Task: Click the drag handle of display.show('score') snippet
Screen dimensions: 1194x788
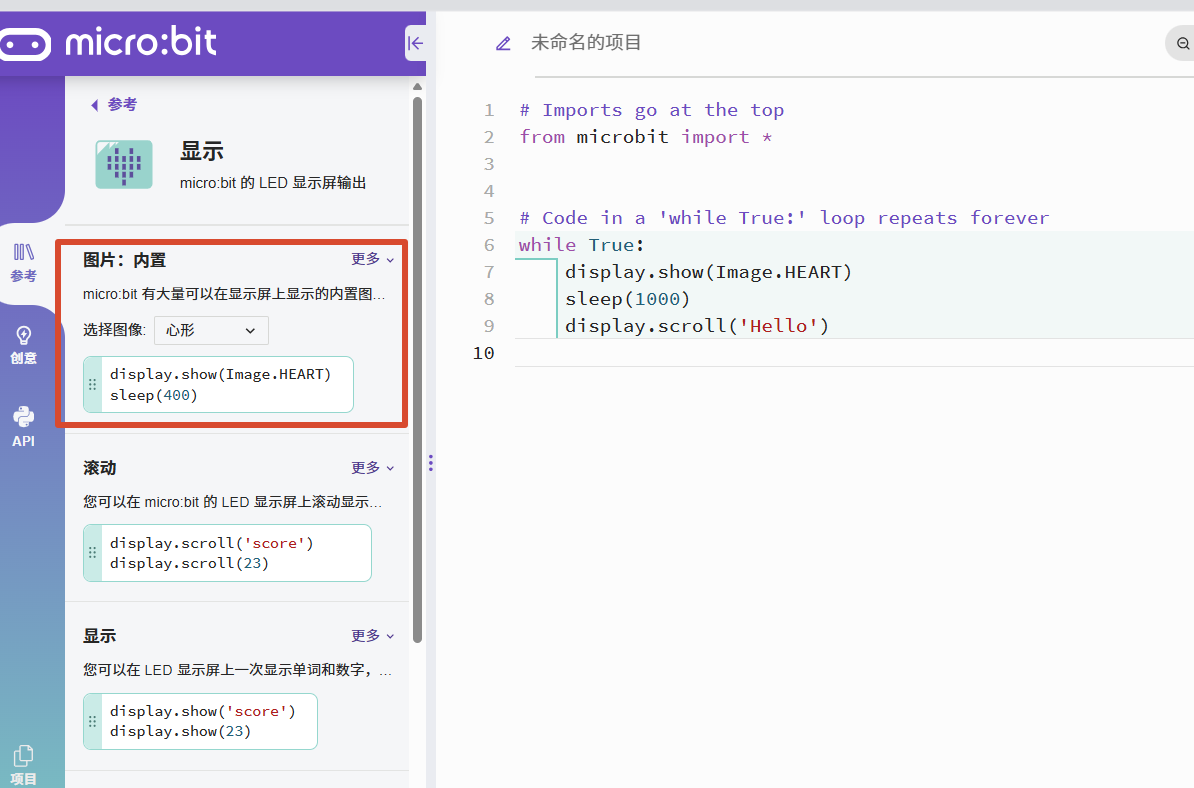Action: (x=92, y=721)
